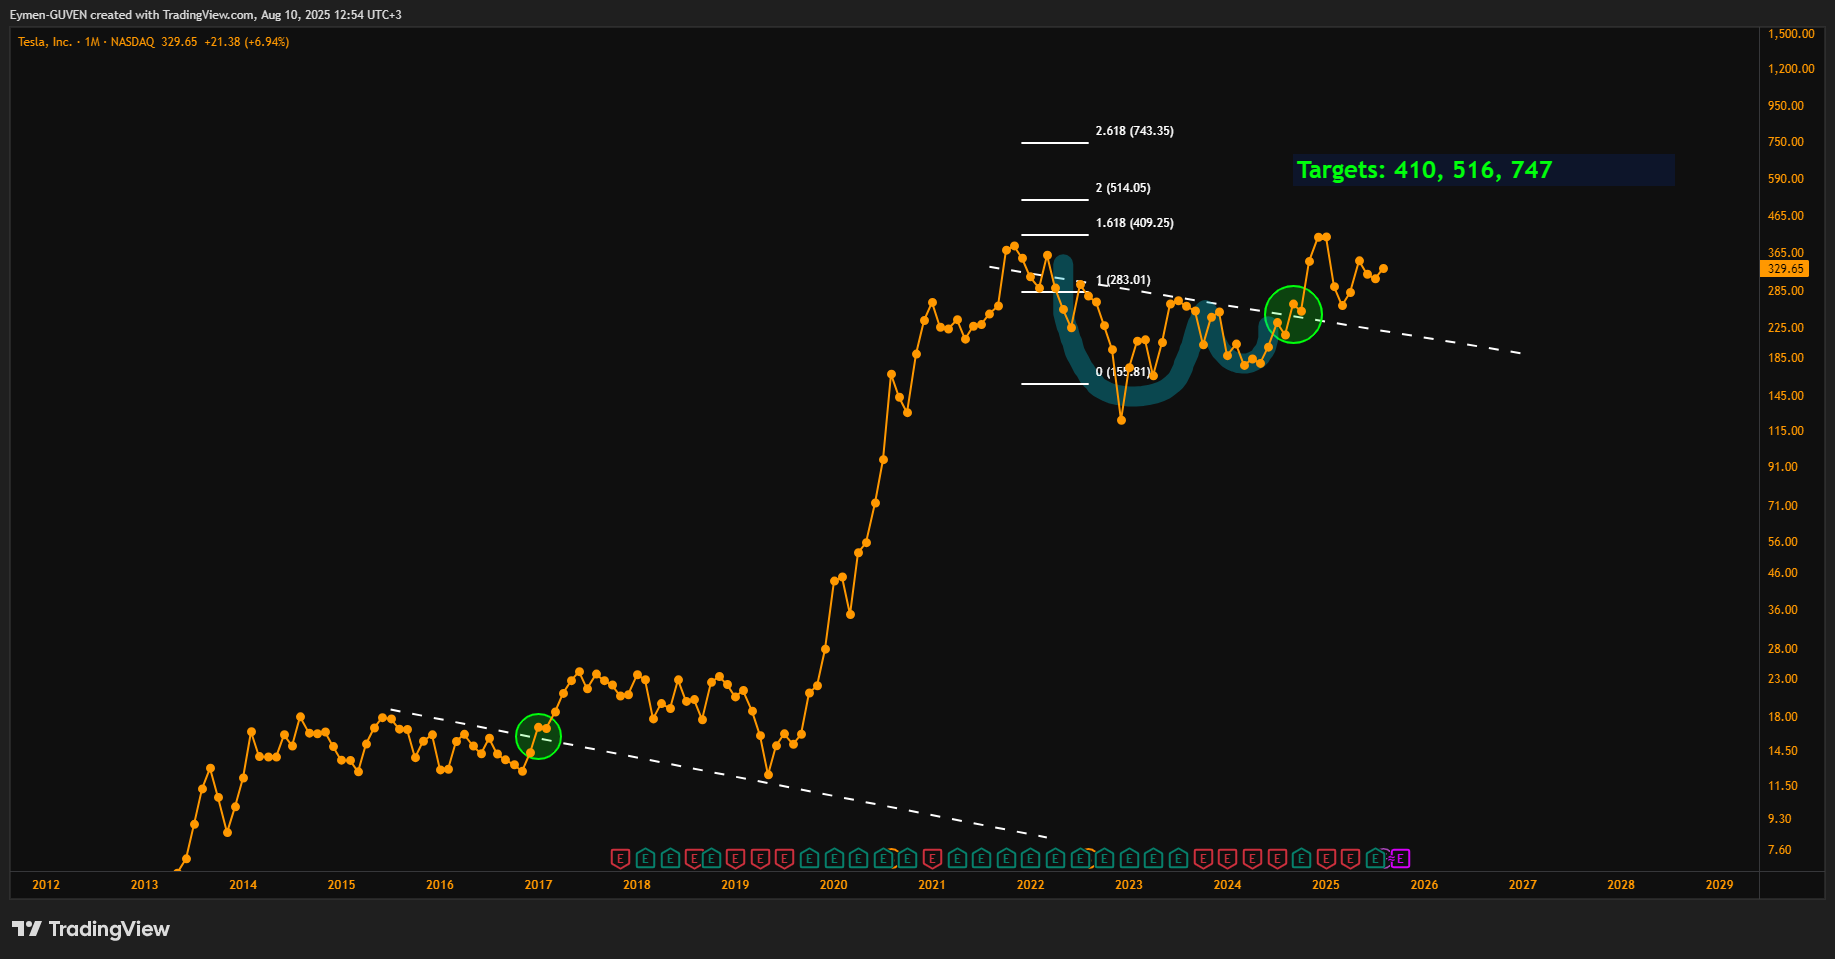The height and width of the screenshot is (959, 1835).
Task: Click the 1M interval in chart legend
Action: pyautogui.click(x=92, y=42)
